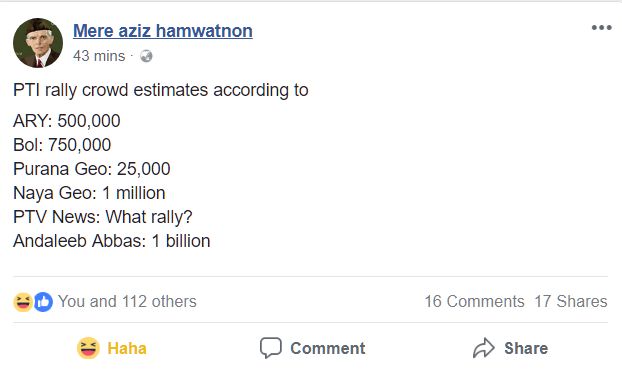Click the 'PTI rally crowd estimates' post text
Image resolution: width=622 pixels, height=371 pixels.
(x=161, y=90)
